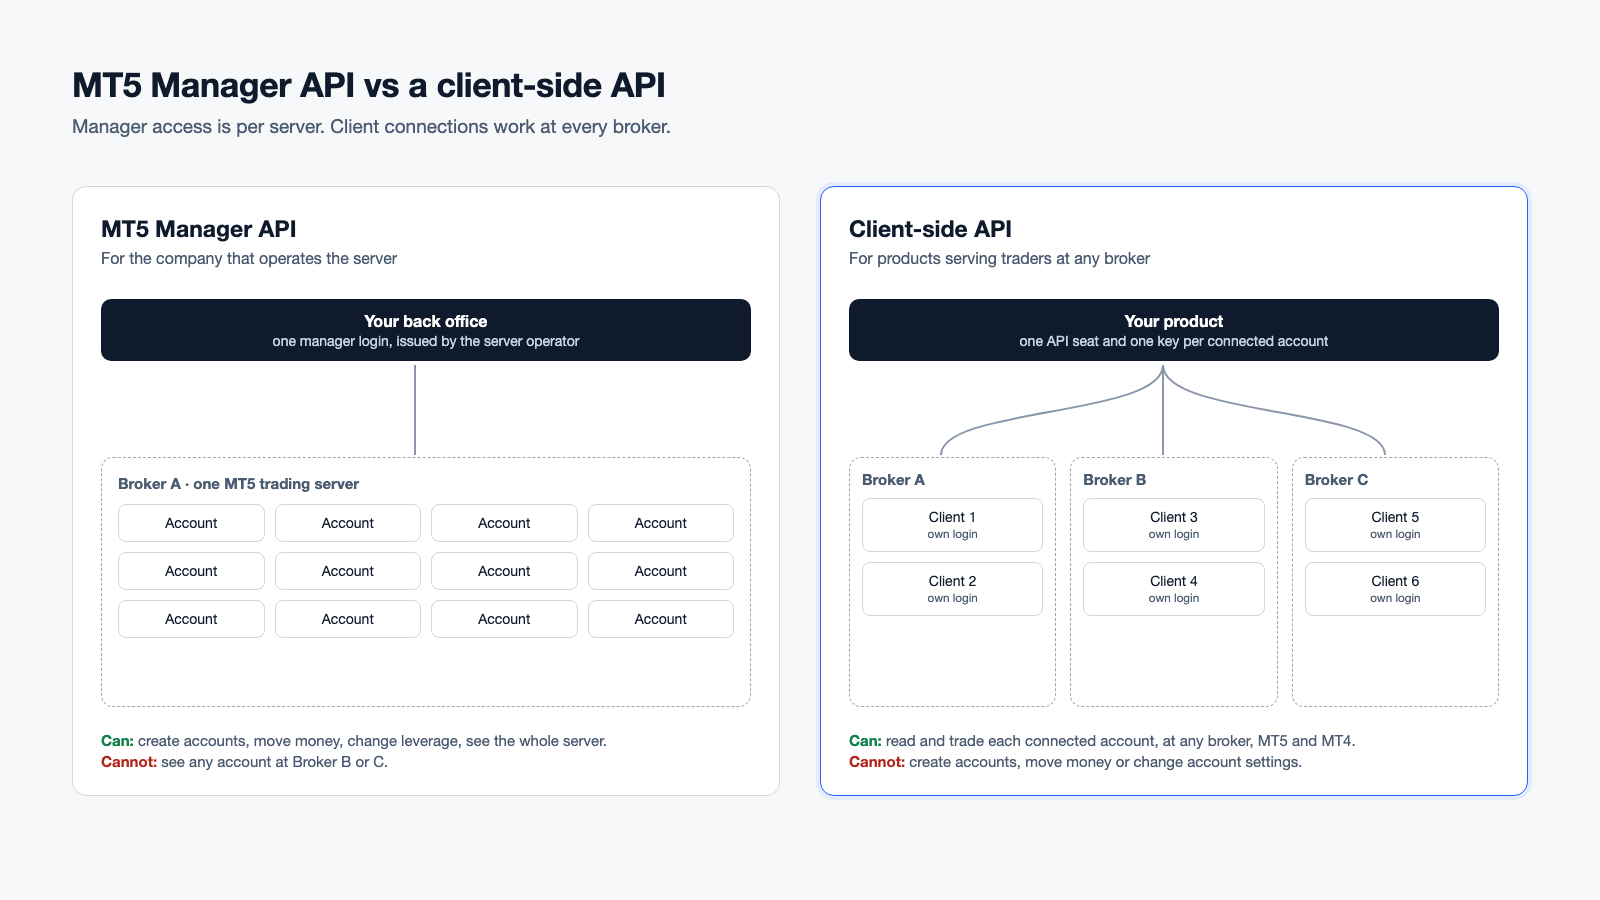Click 'For the company that operates the server'

pyautogui.click(x=249, y=259)
